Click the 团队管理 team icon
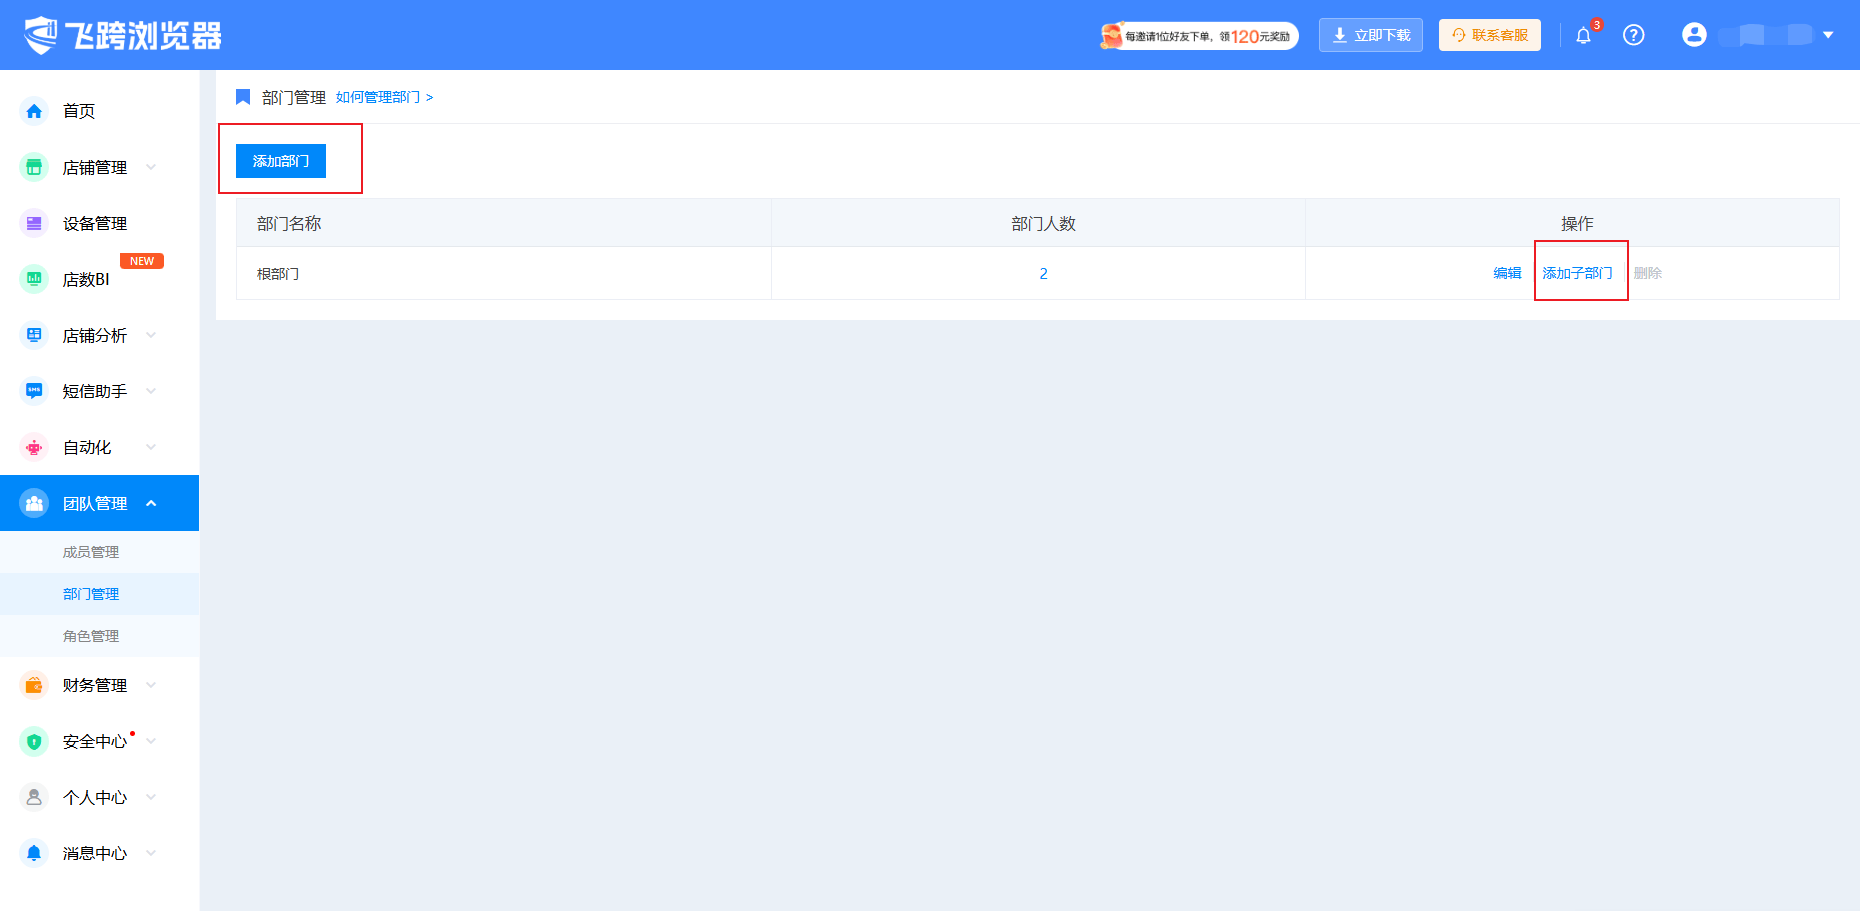1860x911 pixels. pos(34,503)
